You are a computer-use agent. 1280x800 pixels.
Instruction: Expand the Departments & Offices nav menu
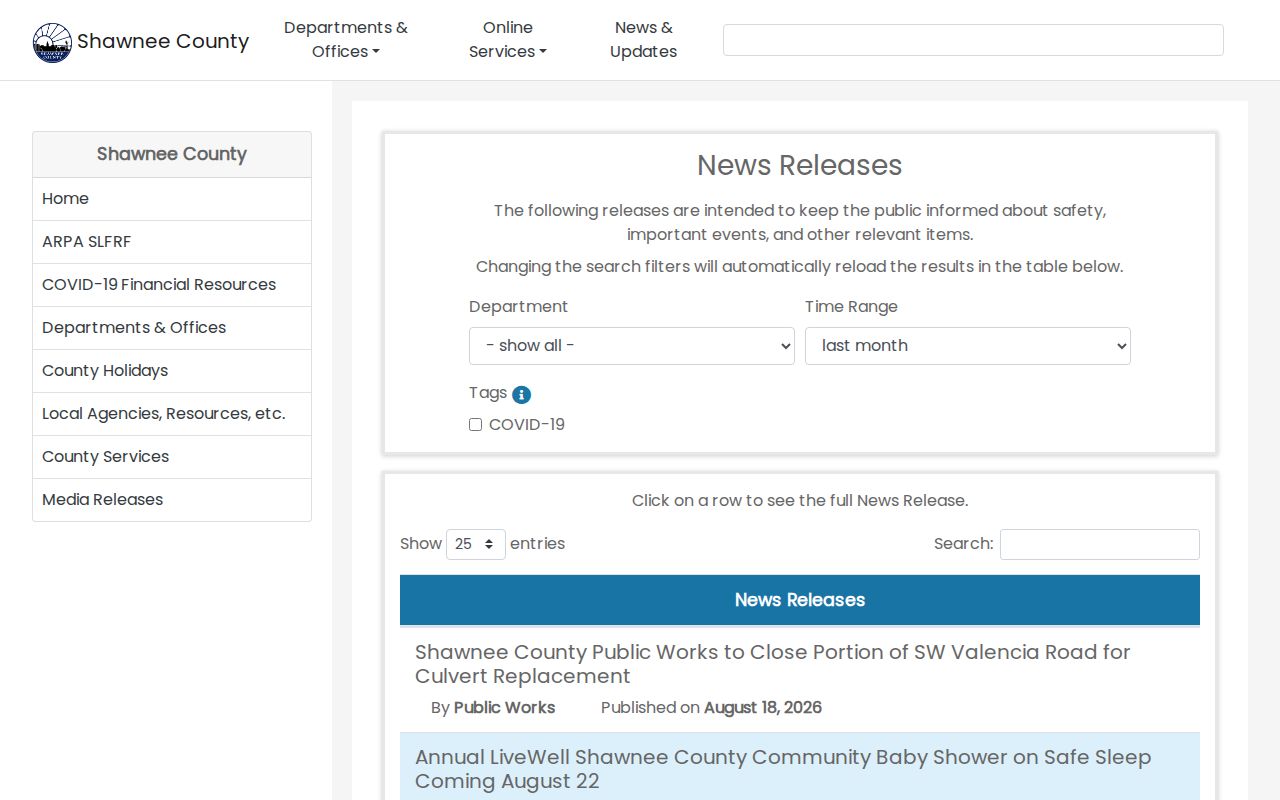click(346, 40)
